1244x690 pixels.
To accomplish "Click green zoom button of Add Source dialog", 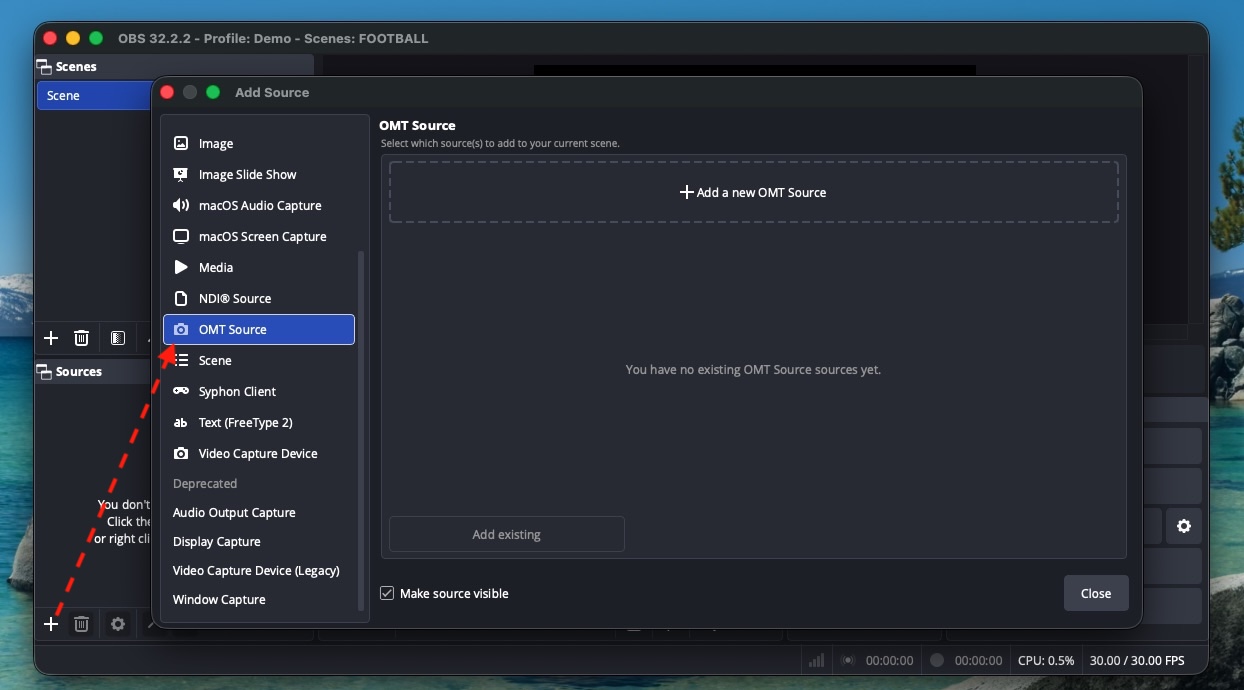I will click(213, 92).
